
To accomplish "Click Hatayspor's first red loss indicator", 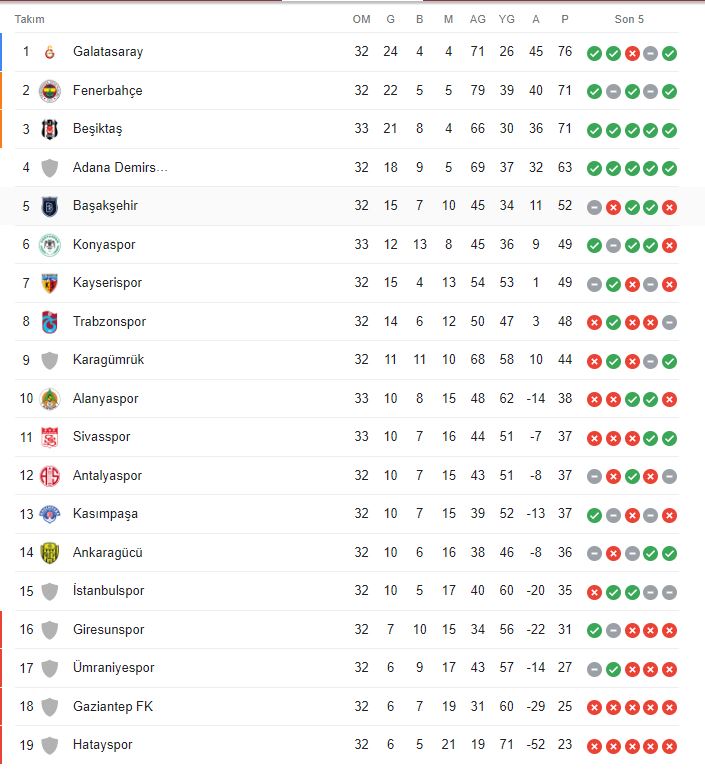I will [594, 746].
